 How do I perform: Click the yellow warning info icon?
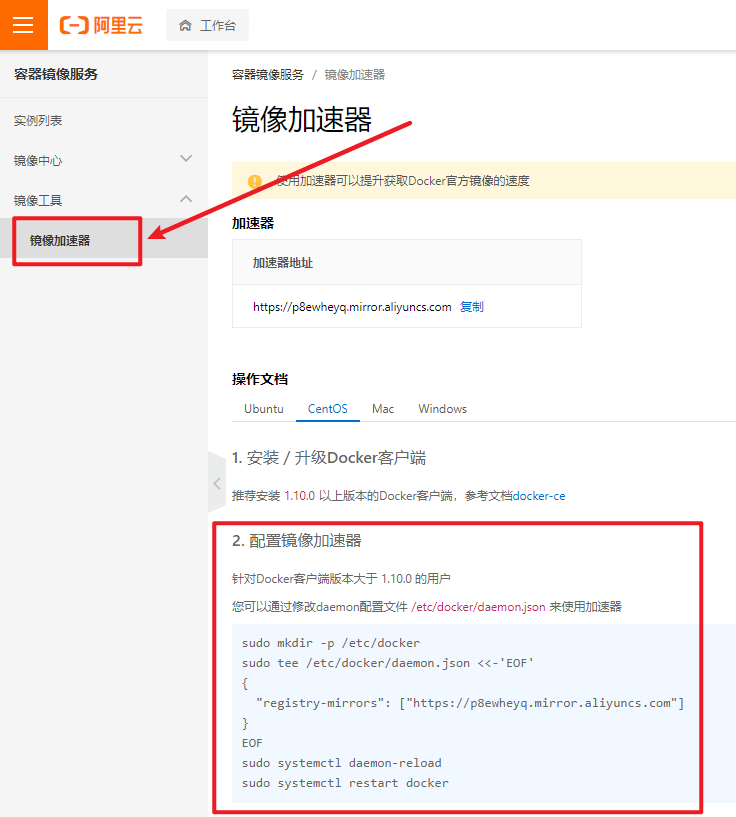click(x=255, y=181)
